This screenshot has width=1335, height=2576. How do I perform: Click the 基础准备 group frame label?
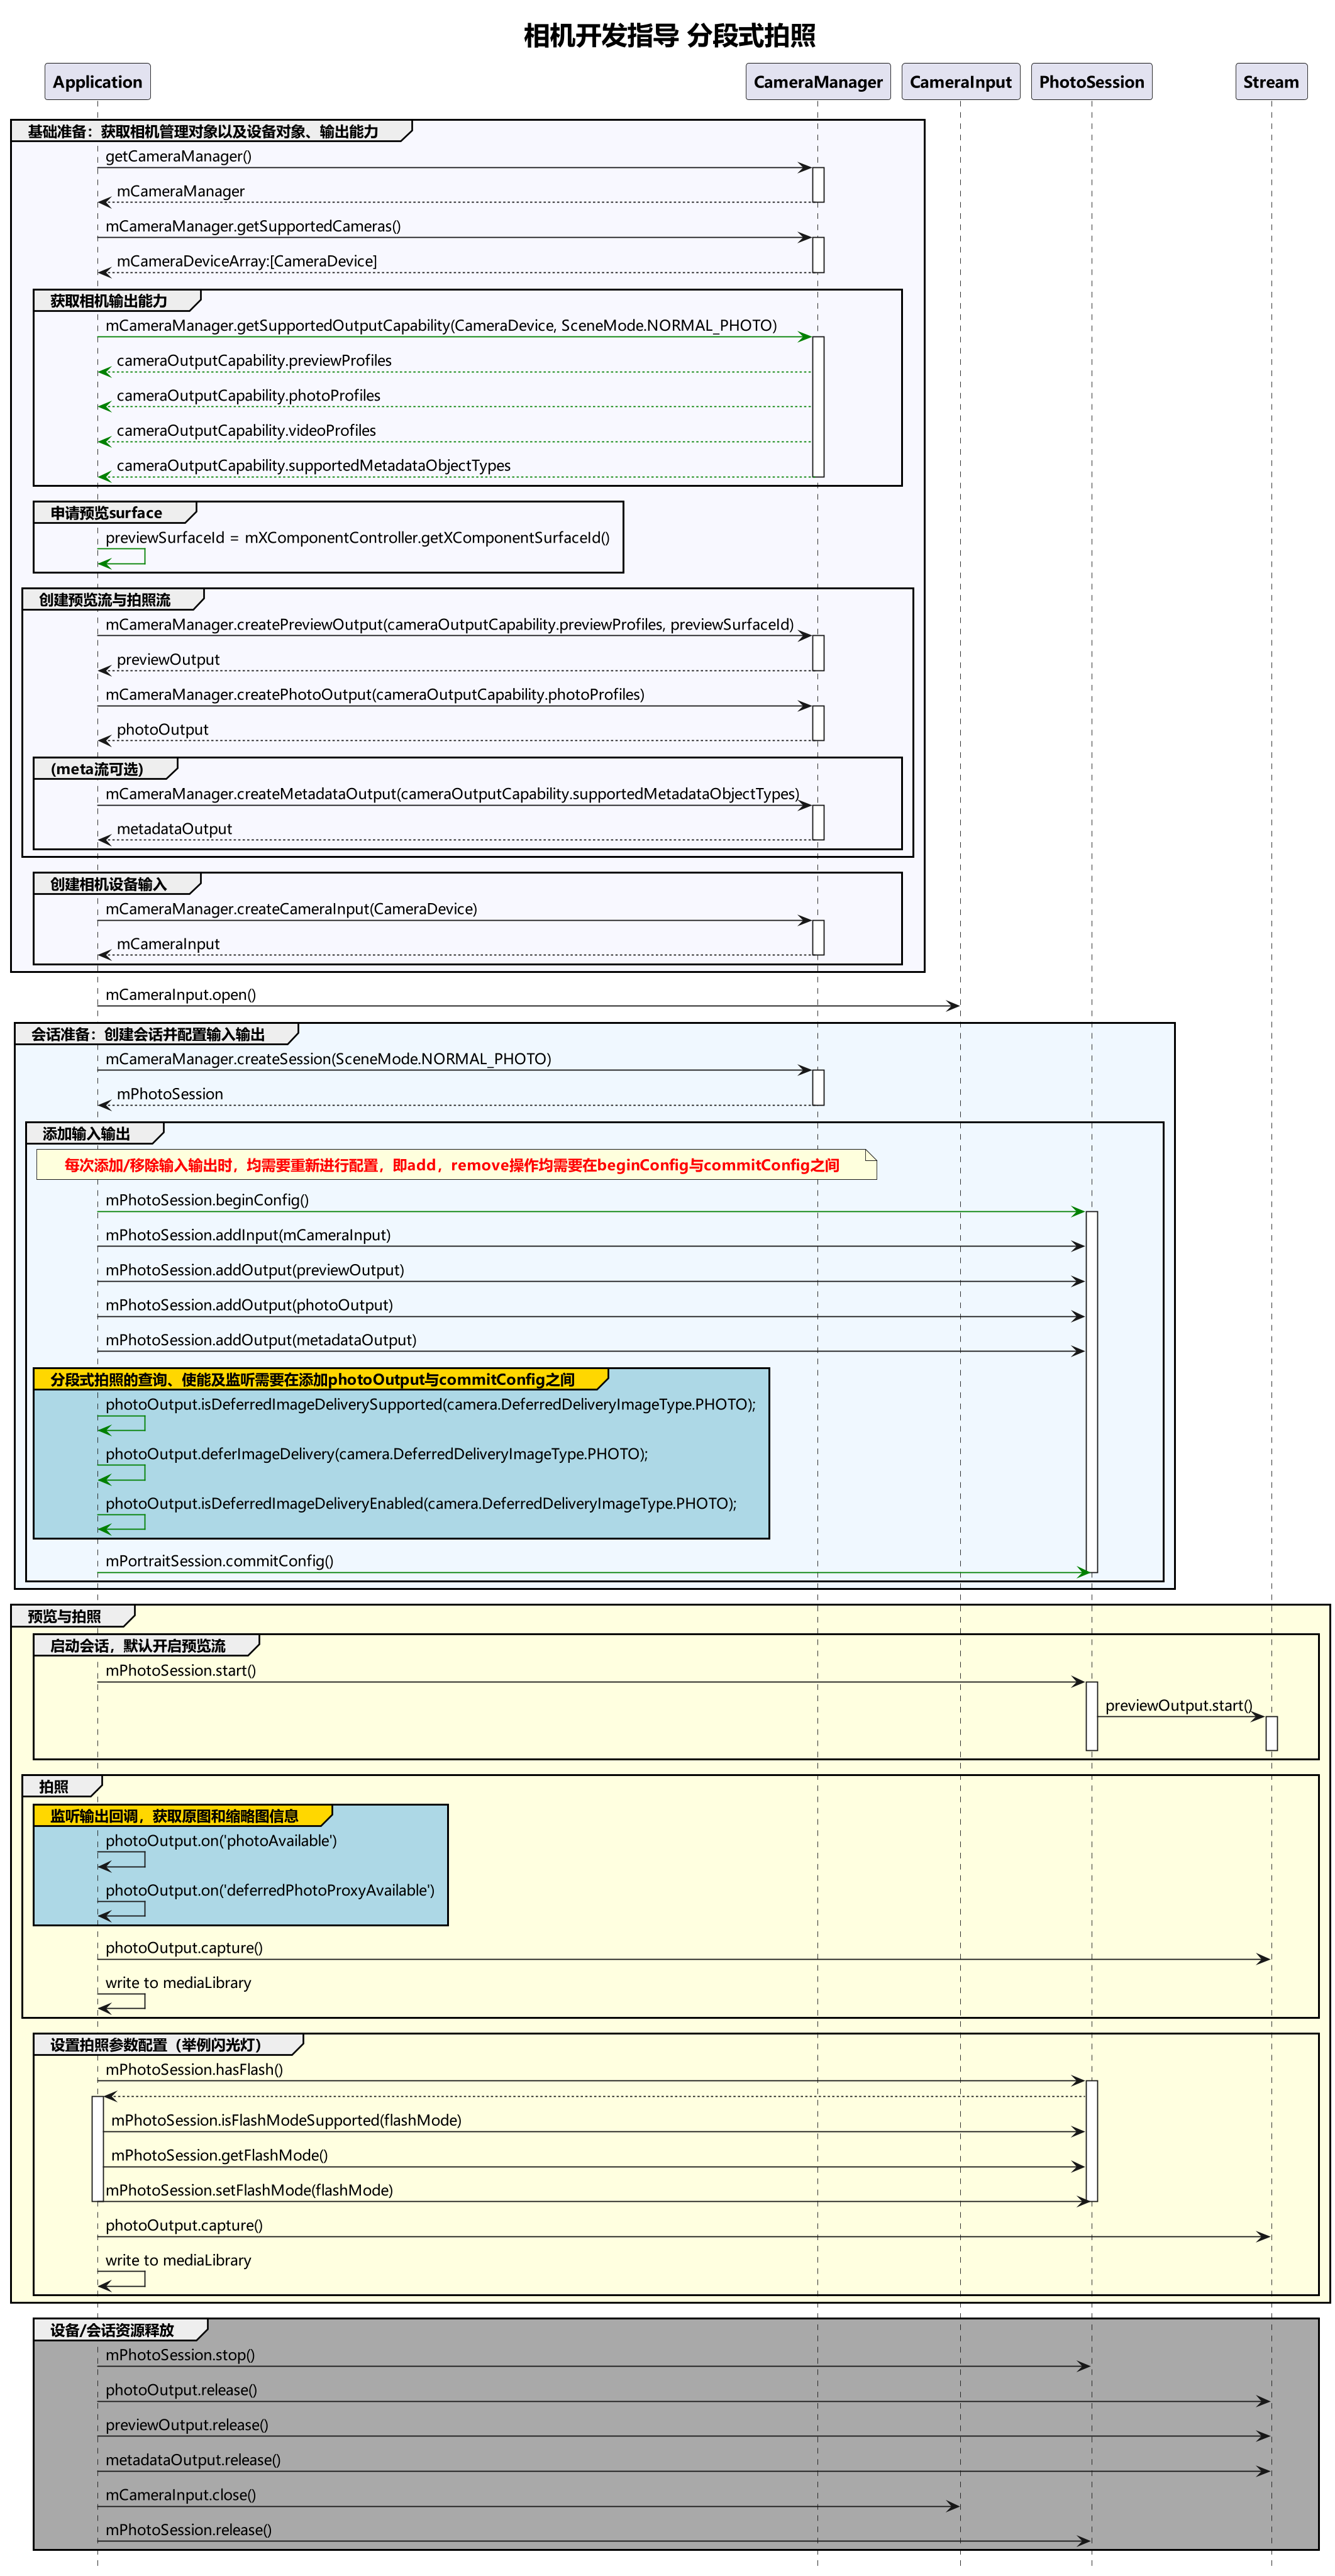point(203,132)
